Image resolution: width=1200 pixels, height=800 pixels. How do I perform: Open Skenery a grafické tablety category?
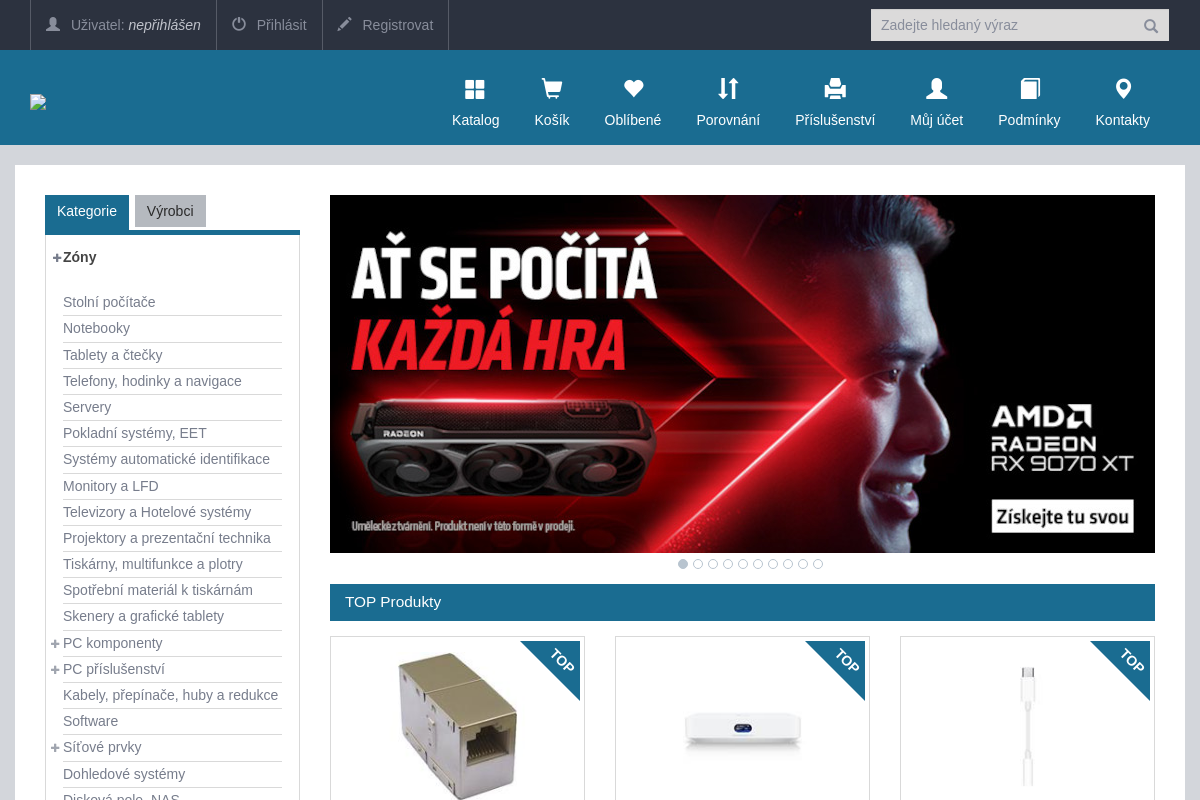[143, 616]
